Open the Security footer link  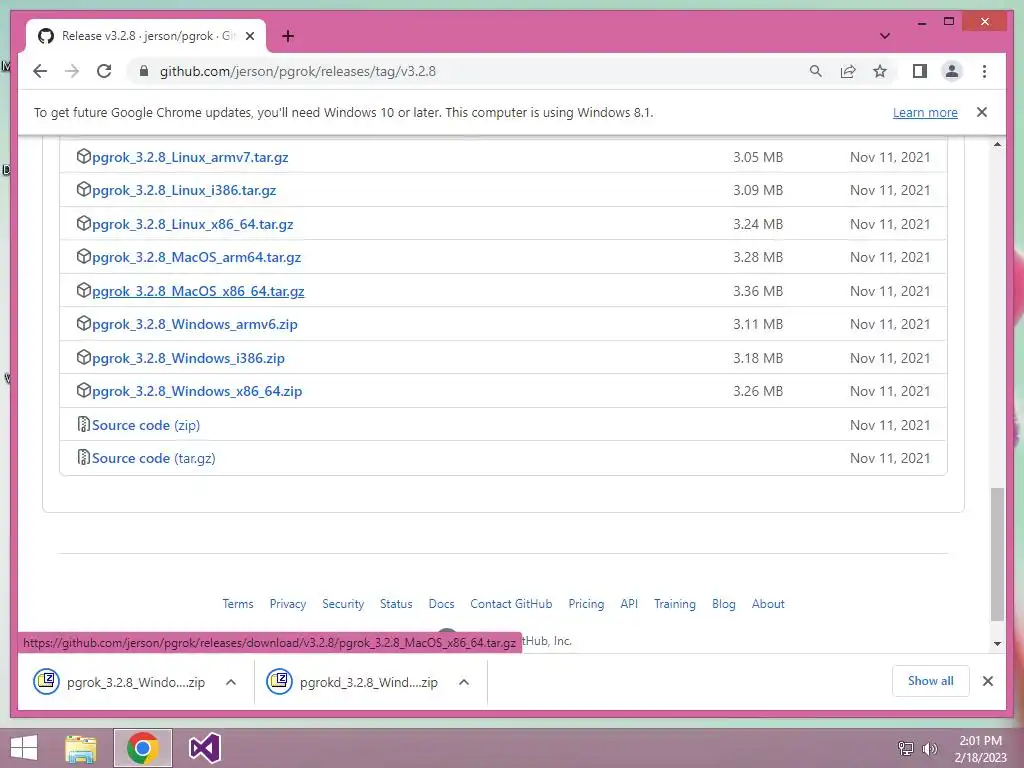pyautogui.click(x=343, y=604)
